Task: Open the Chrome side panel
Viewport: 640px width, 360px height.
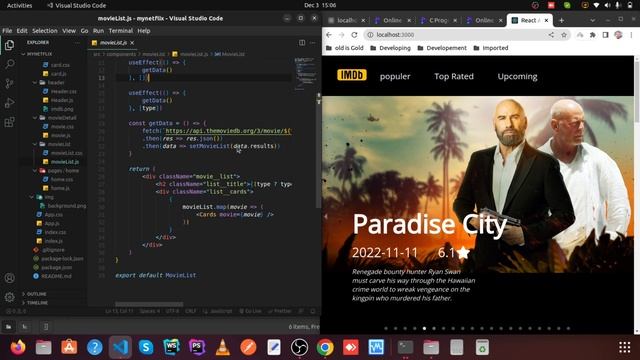Action: (605, 35)
